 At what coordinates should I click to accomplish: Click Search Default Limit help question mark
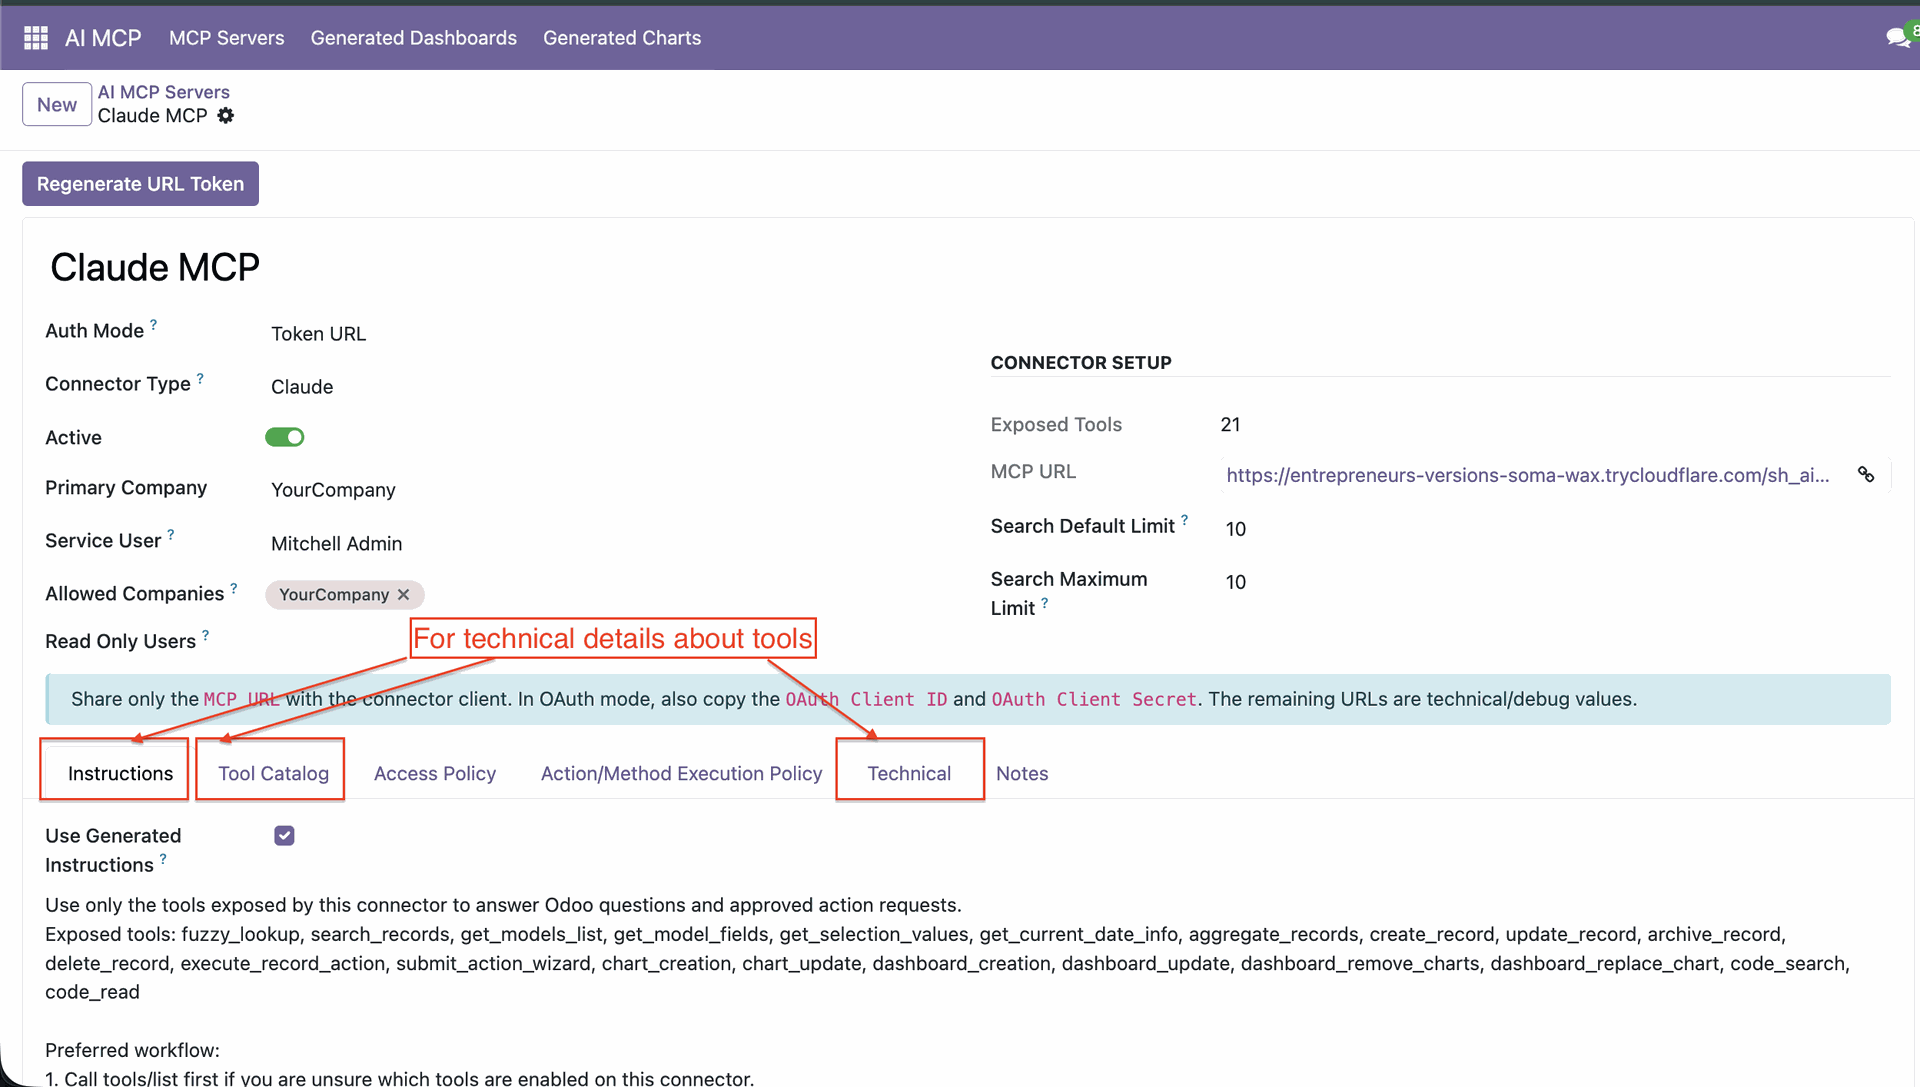pyautogui.click(x=1184, y=520)
